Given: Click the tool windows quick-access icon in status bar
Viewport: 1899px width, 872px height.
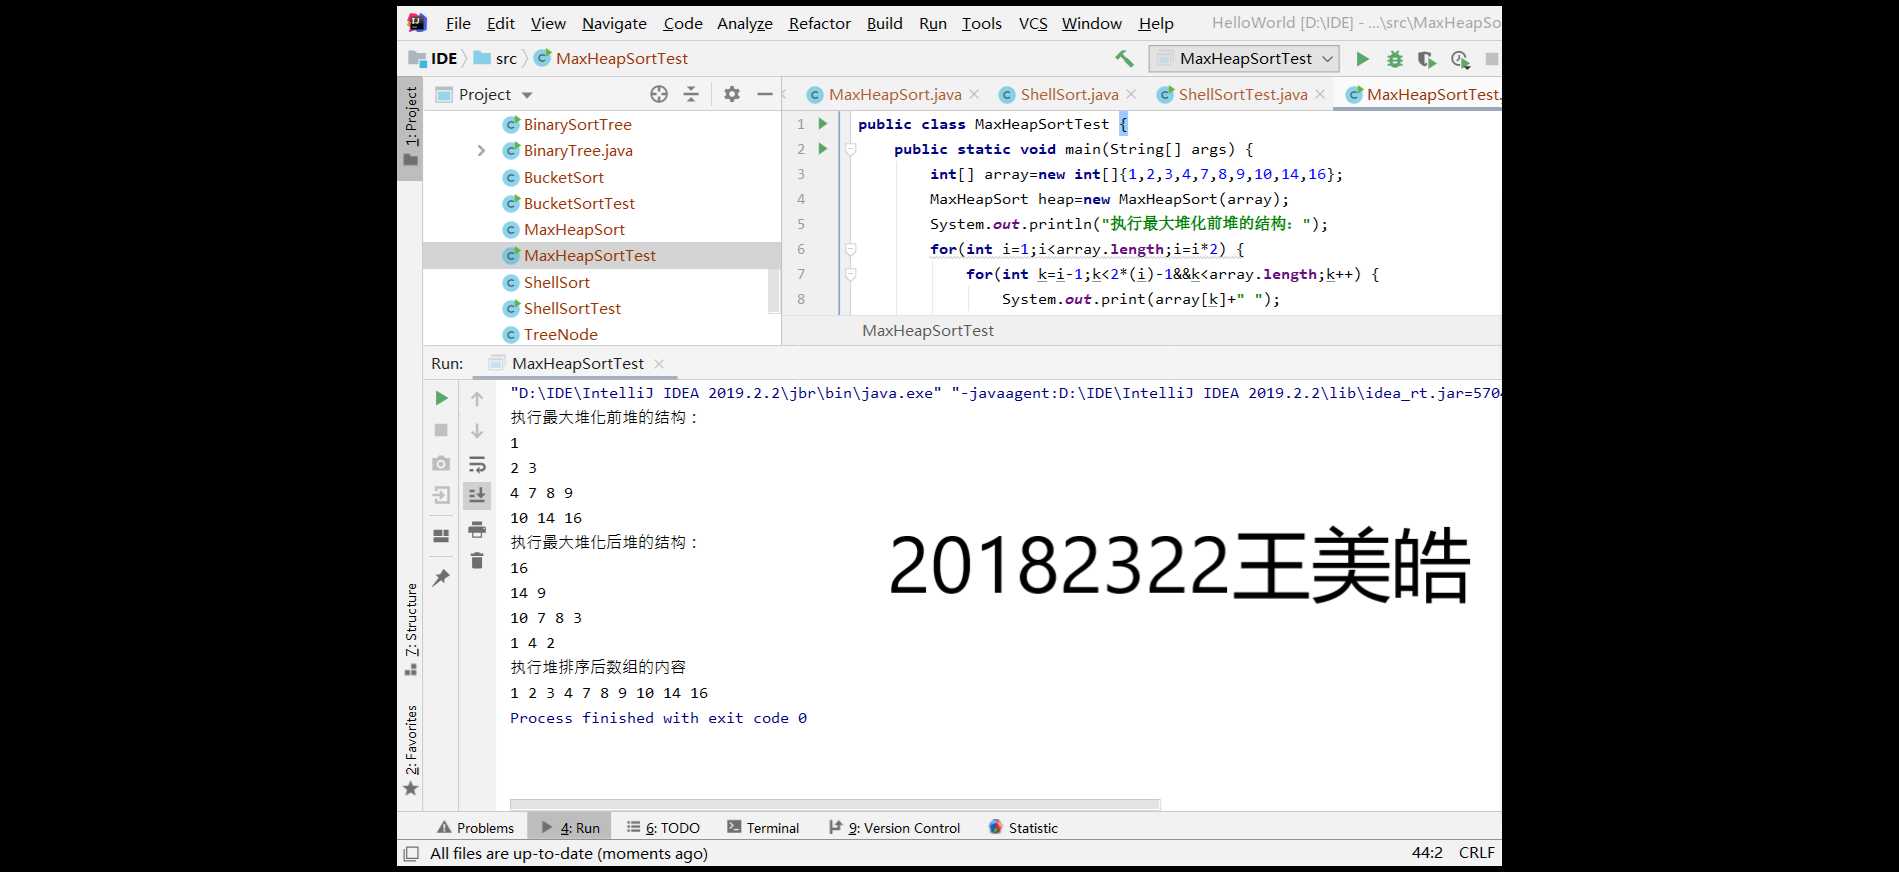Looking at the screenshot, I should pyautogui.click(x=411, y=853).
